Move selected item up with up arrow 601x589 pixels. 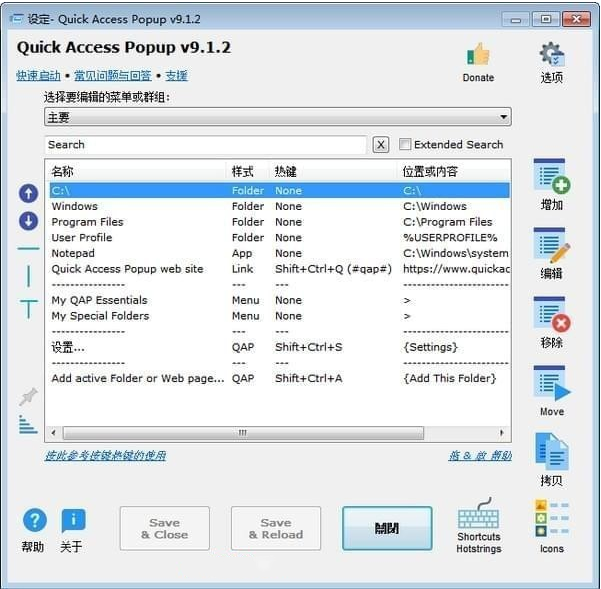[28, 193]
